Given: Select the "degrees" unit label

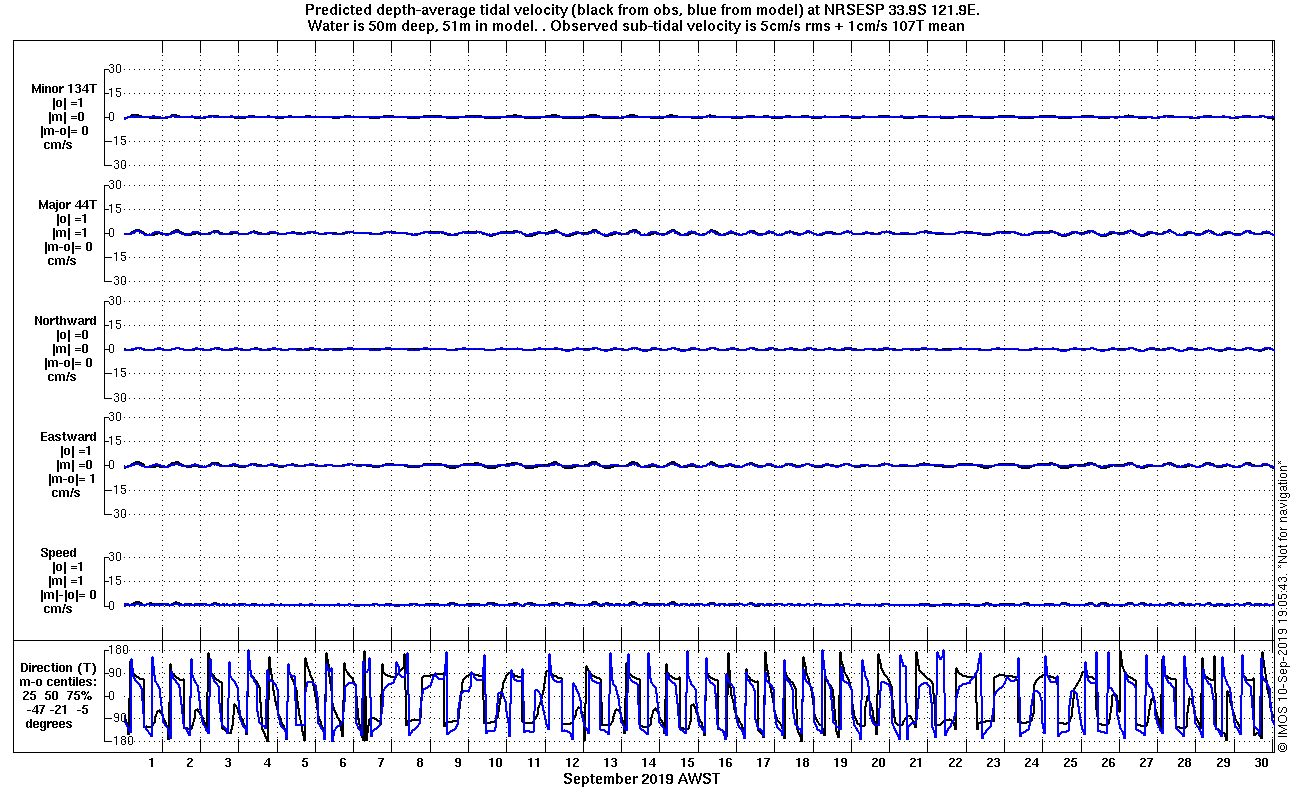Looking at the screenshot, I should pos(49,723).
